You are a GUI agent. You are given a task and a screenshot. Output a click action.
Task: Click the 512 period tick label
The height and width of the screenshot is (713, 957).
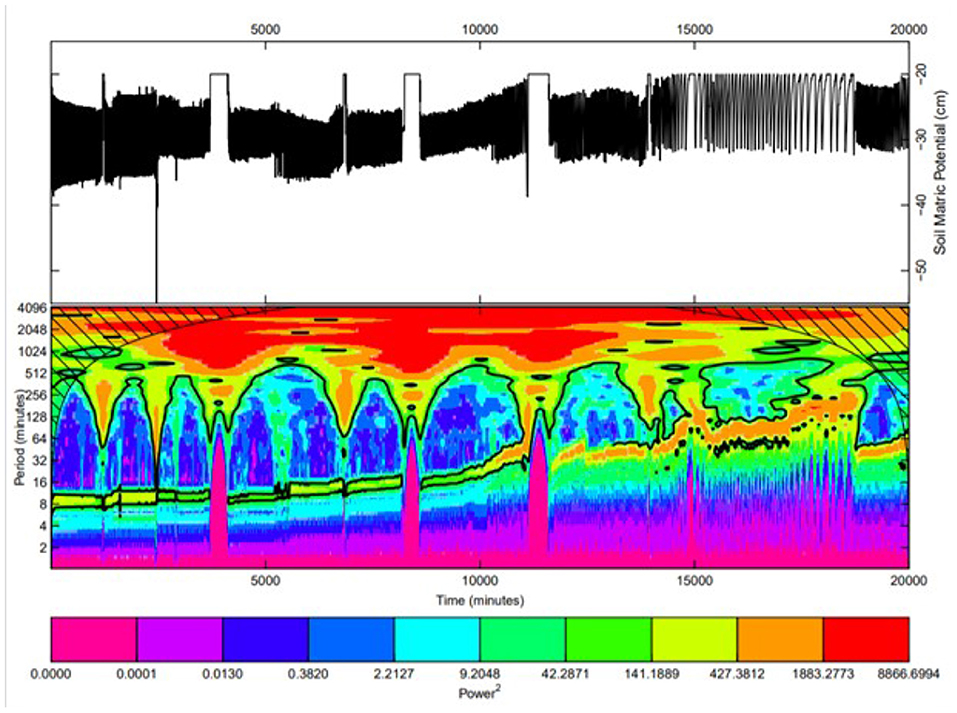[37, 374]
